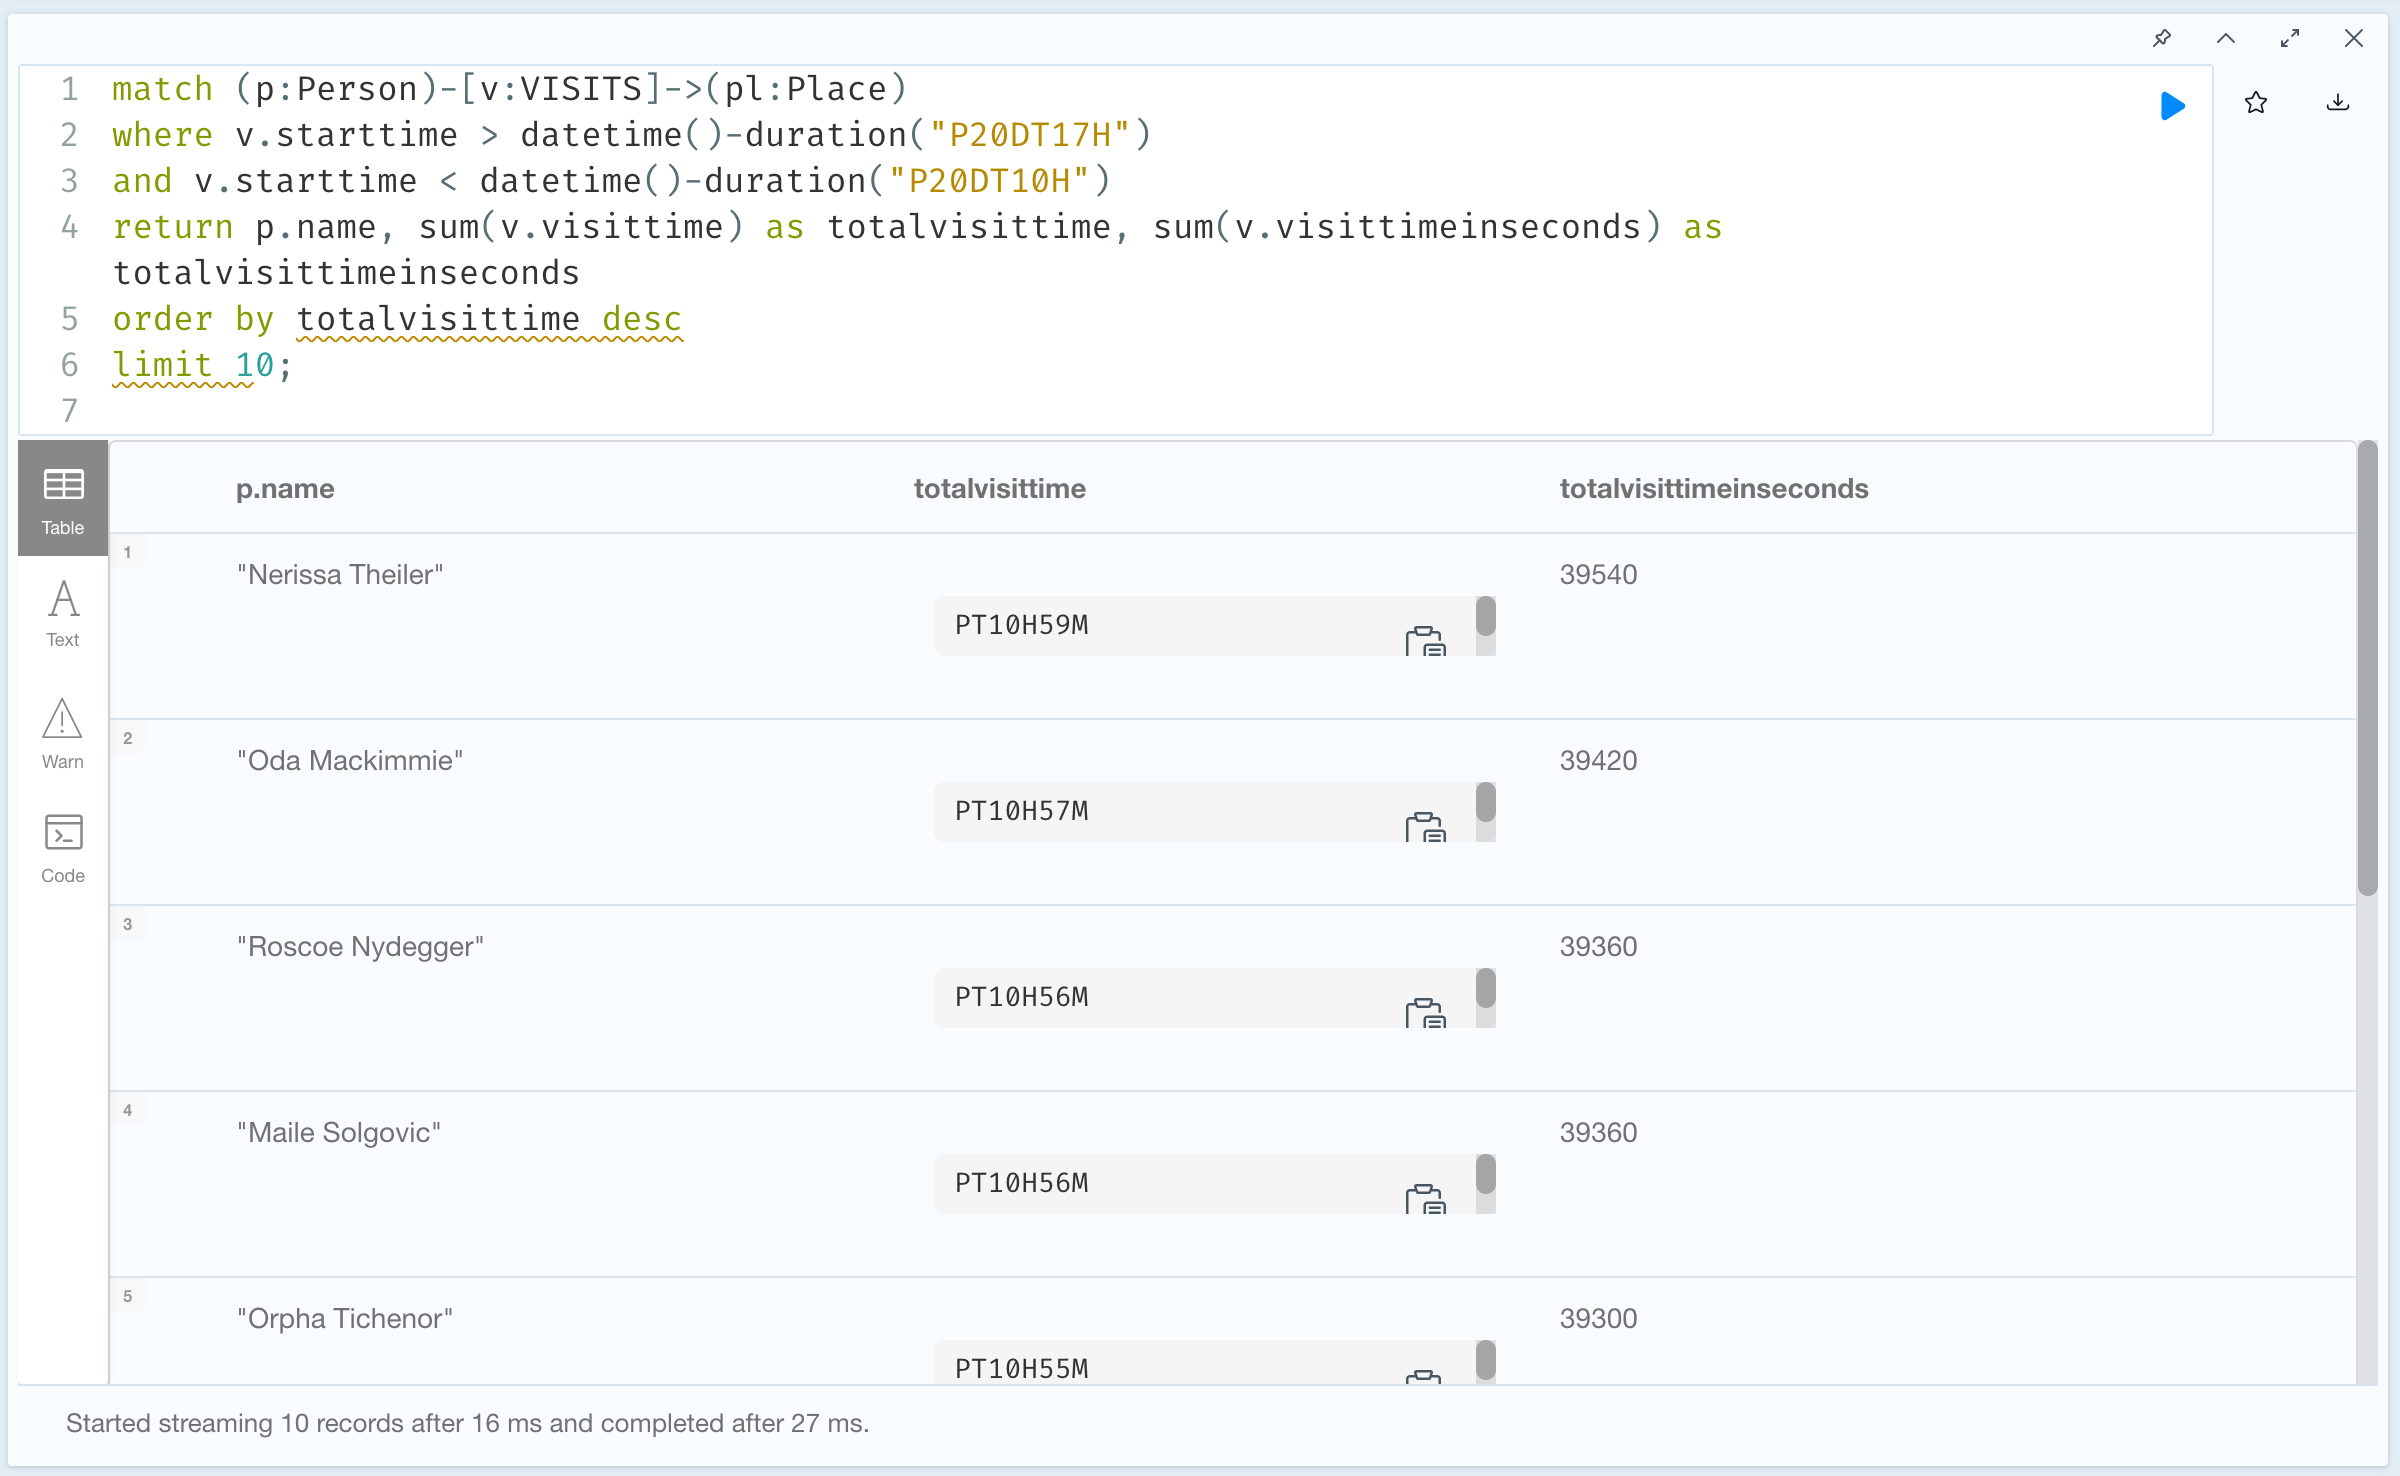Open the Warn view
Screen dimensions: 2400x1476
click(x=63, y=733)
